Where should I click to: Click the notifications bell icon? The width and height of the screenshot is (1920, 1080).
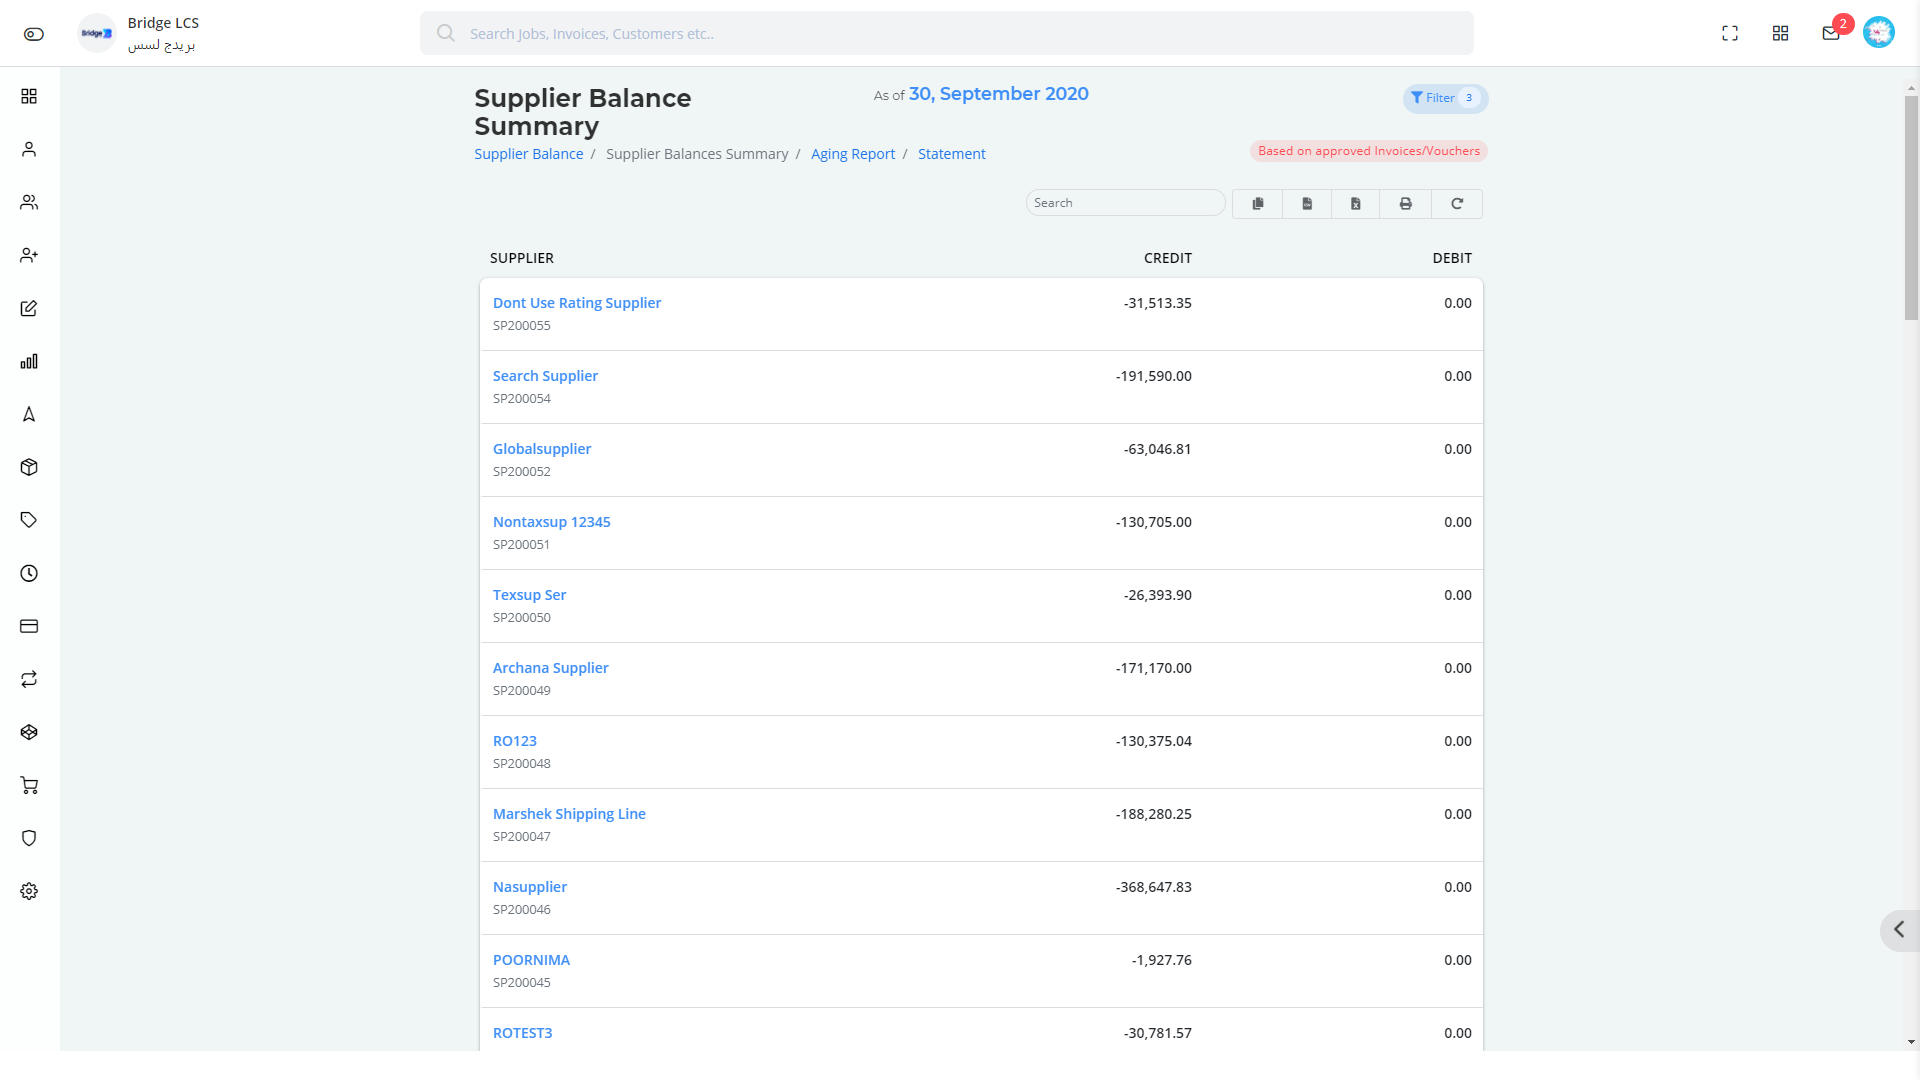1830,33
